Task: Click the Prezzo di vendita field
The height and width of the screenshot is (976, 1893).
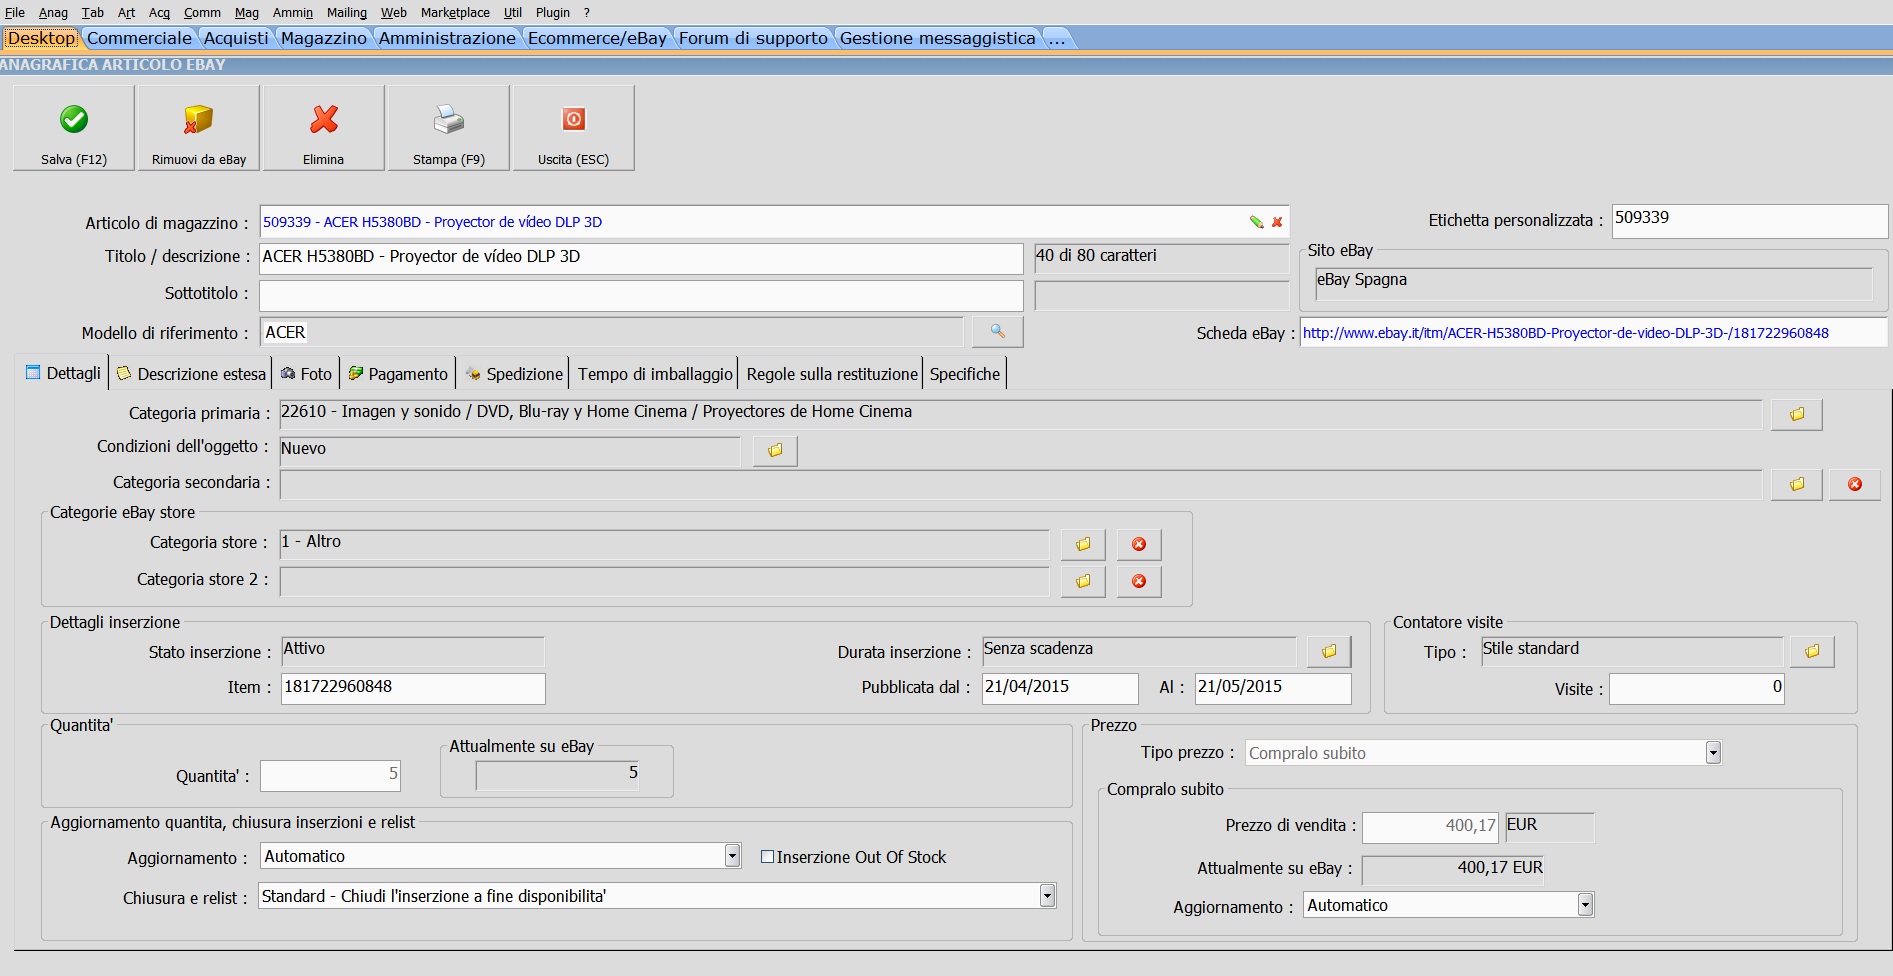Action: pos(1430,827)
